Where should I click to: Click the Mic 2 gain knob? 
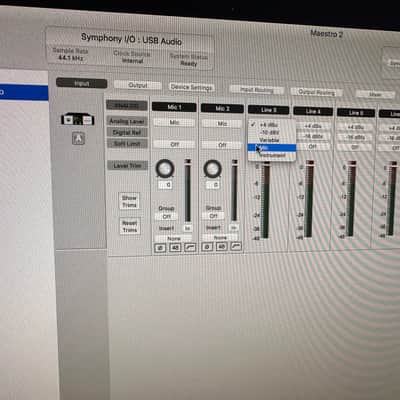click(213, 168)
